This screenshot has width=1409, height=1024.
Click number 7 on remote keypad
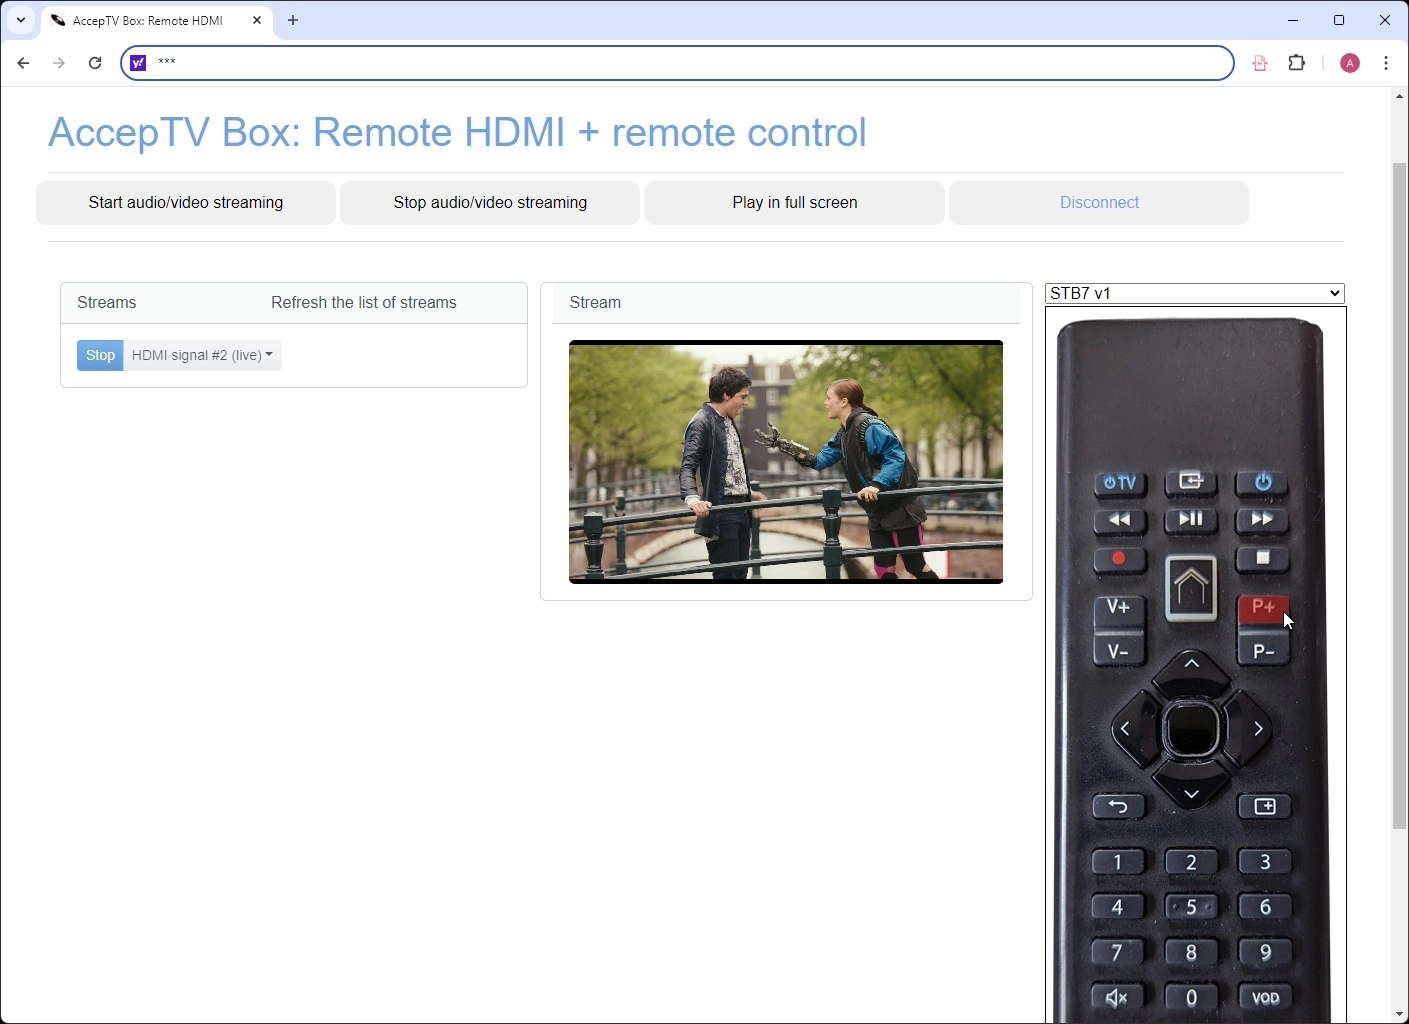1118,953
